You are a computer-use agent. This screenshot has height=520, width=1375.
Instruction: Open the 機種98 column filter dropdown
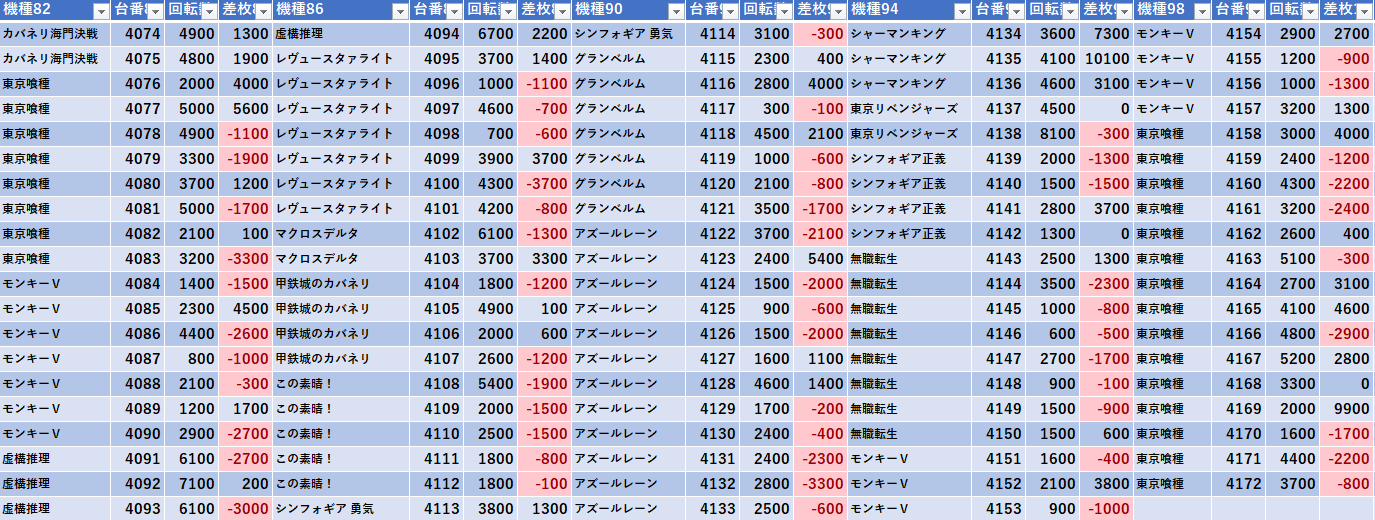click(x=1200, y=11)
